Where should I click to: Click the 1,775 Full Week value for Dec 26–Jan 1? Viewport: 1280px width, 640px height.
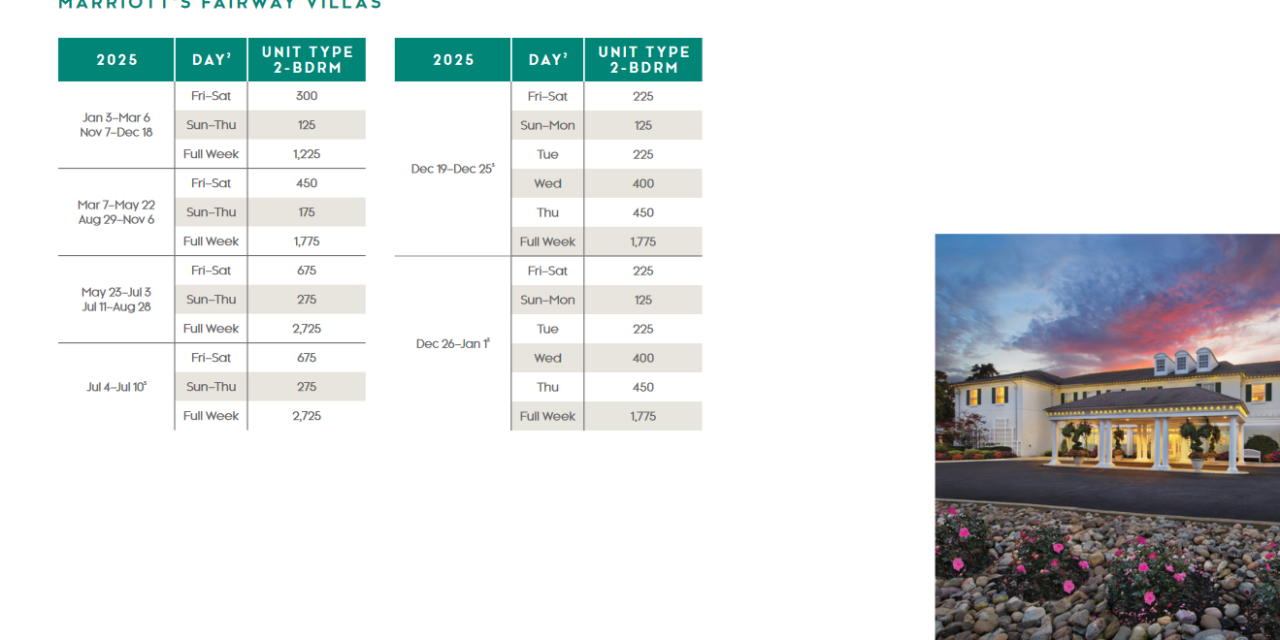point(643,416)
